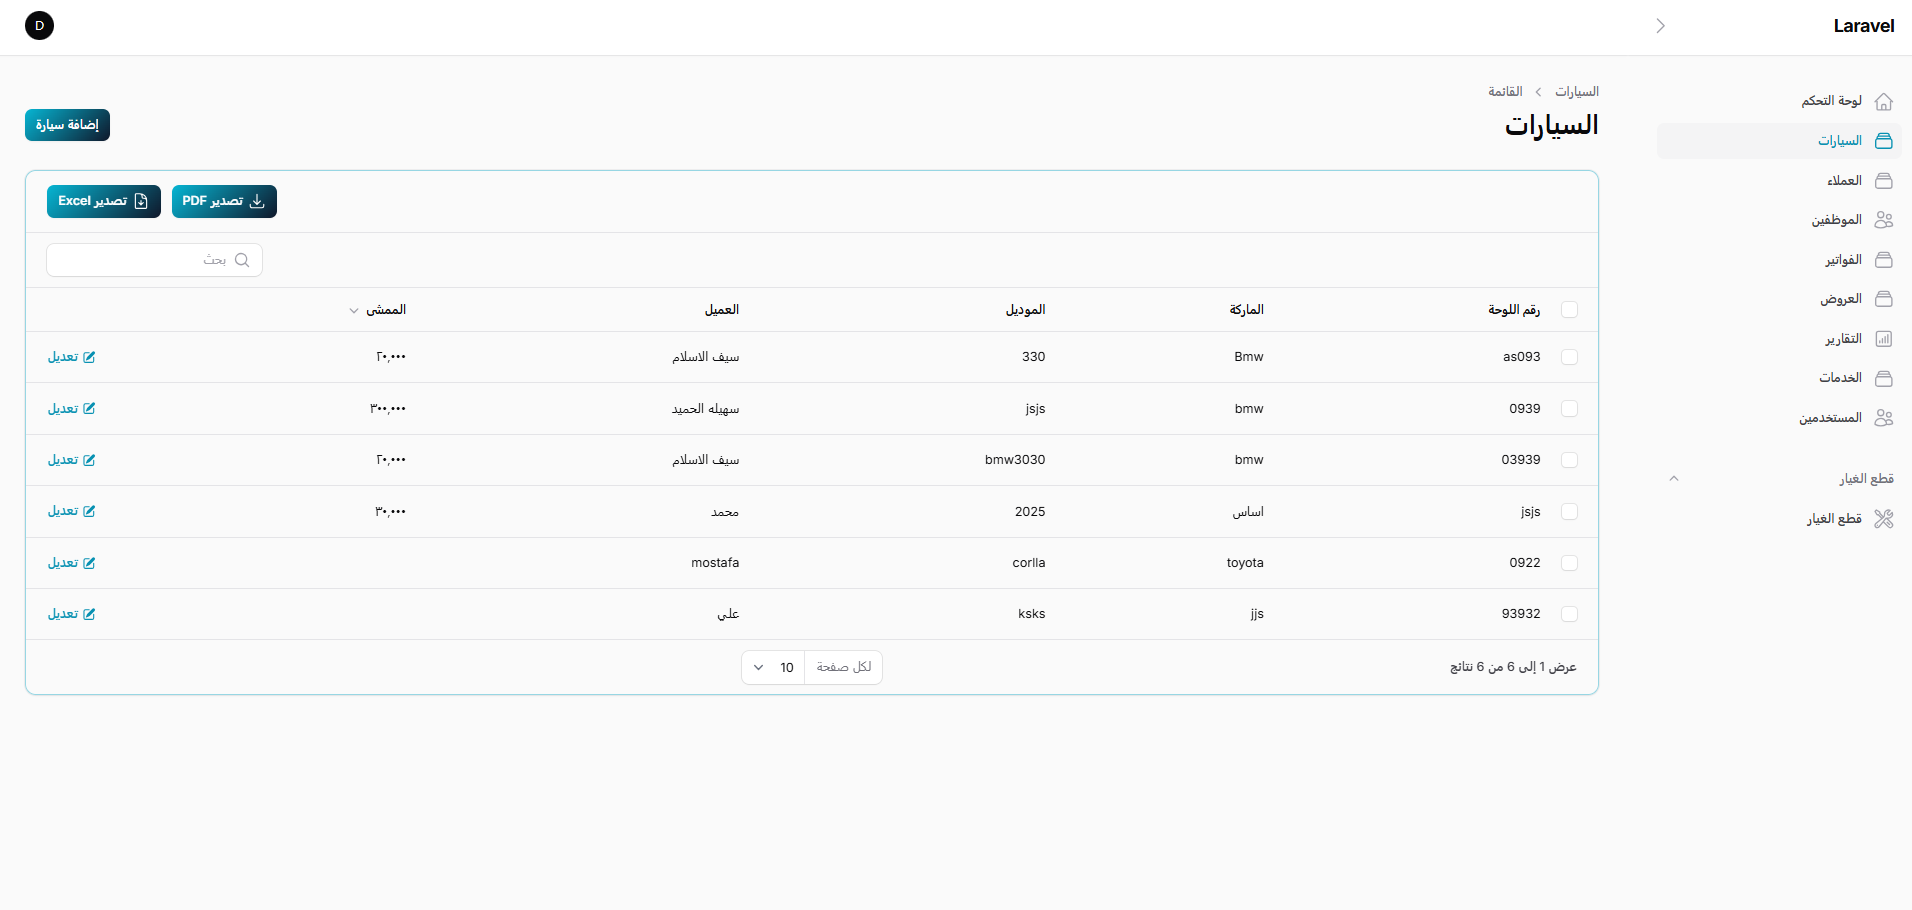Click the قطع الغيار tools icon
Viewport: 1912px width, 910px height.
(1883, 519)
